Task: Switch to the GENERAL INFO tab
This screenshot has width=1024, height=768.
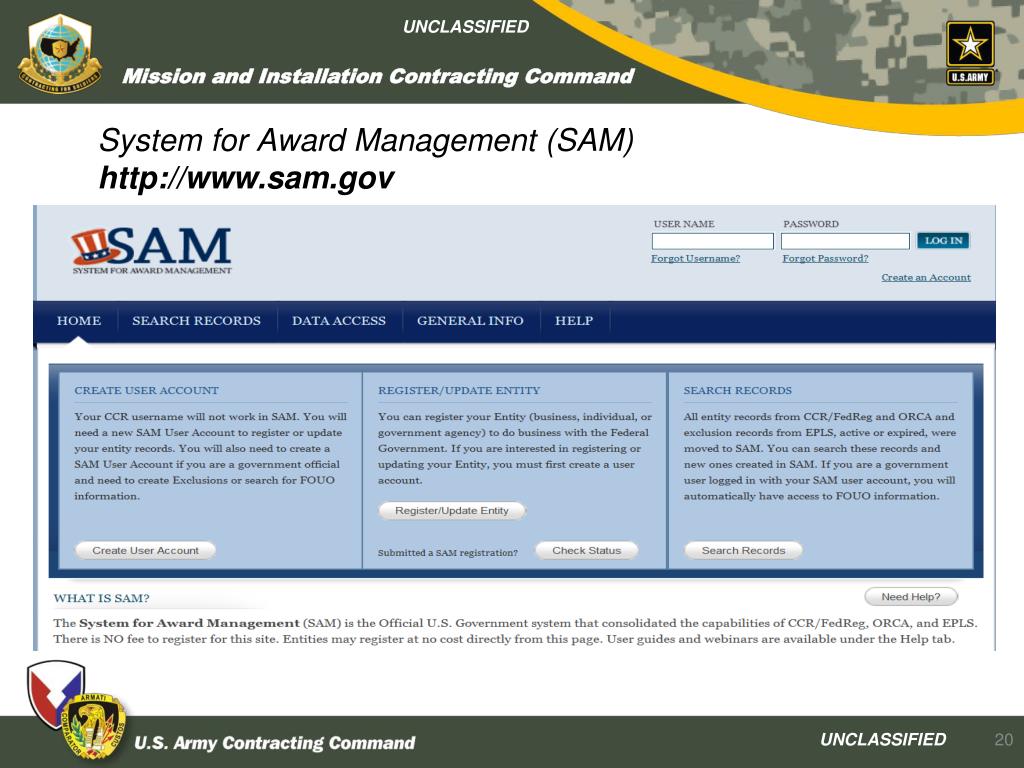Action: pyautogui.click(x=470, y=321)
